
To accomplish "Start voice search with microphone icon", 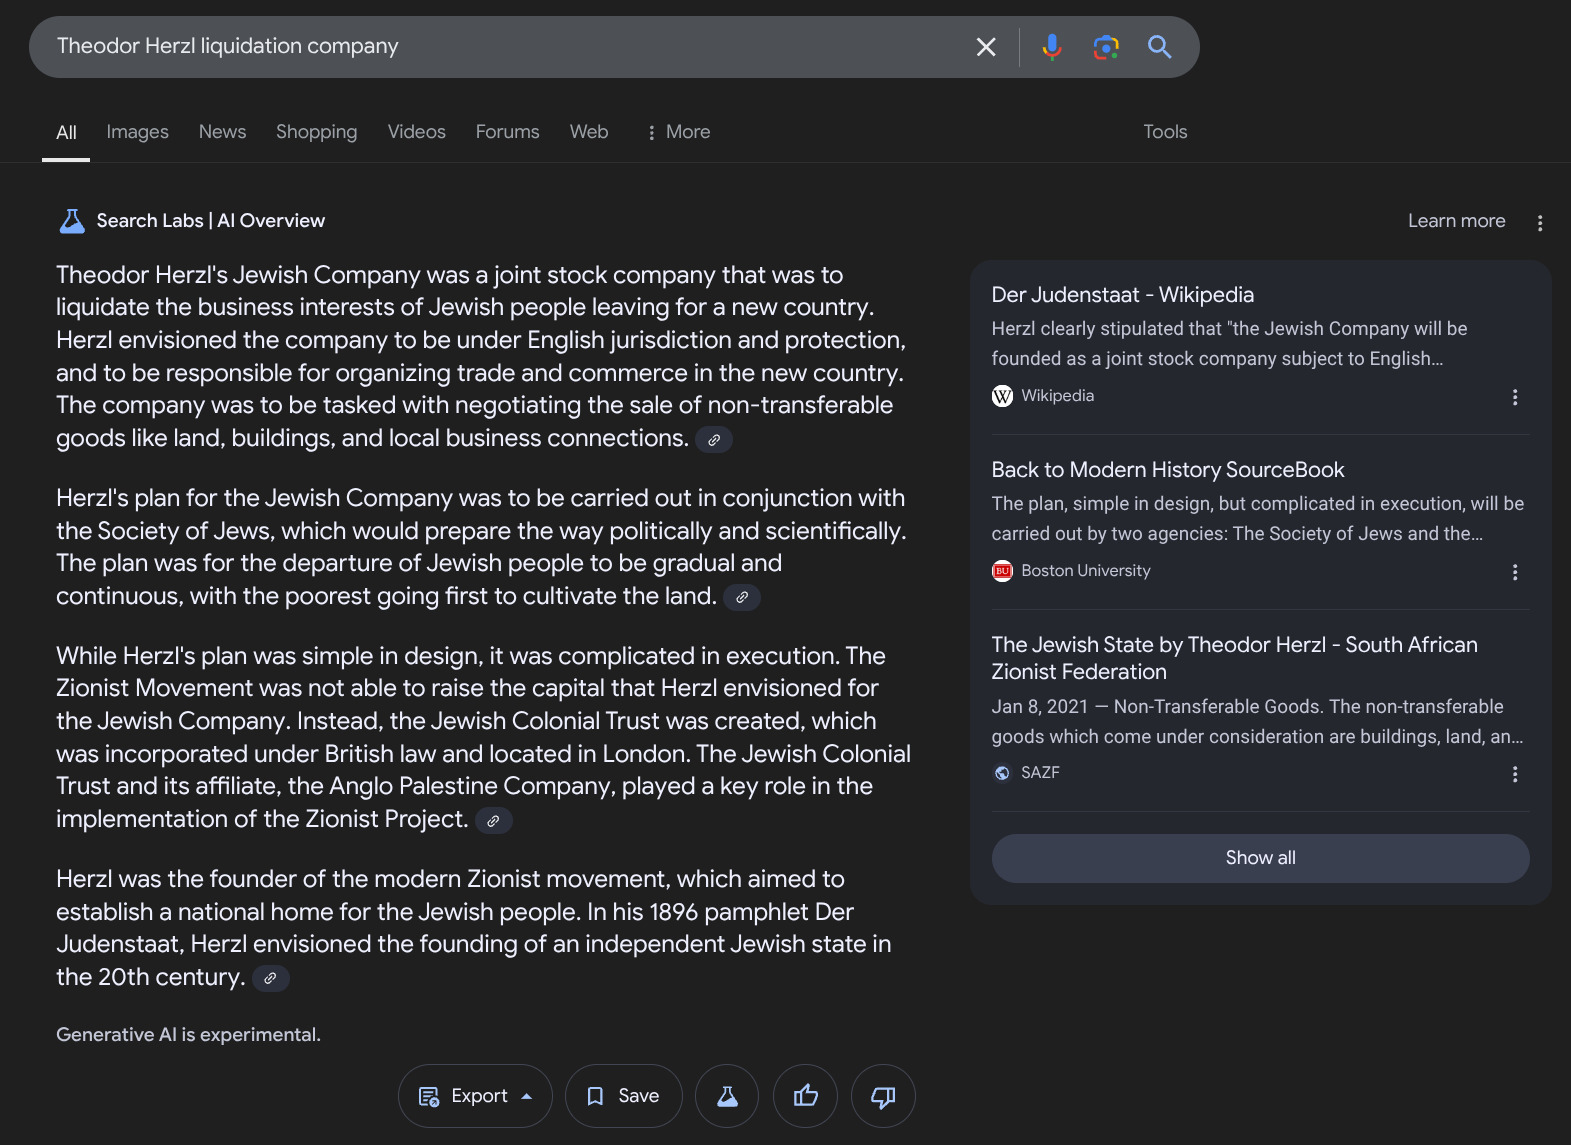I will (1051, 47).
